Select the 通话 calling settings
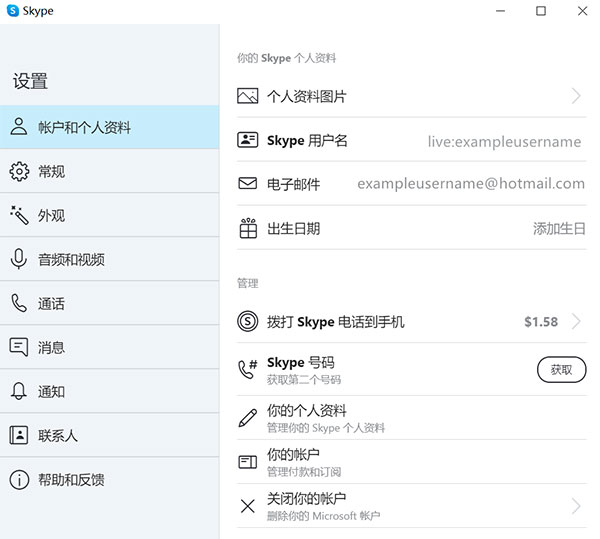600x539 pixels. pyautogui.click(x=109, y=303)
